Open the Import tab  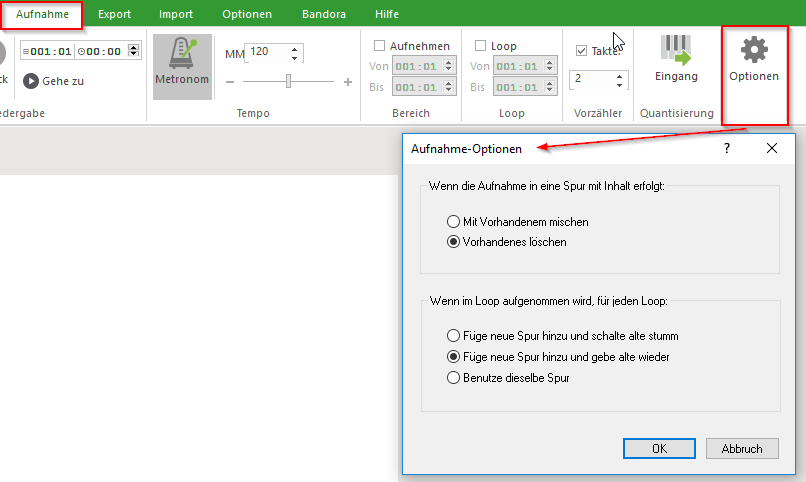click(x=176, y=14)
